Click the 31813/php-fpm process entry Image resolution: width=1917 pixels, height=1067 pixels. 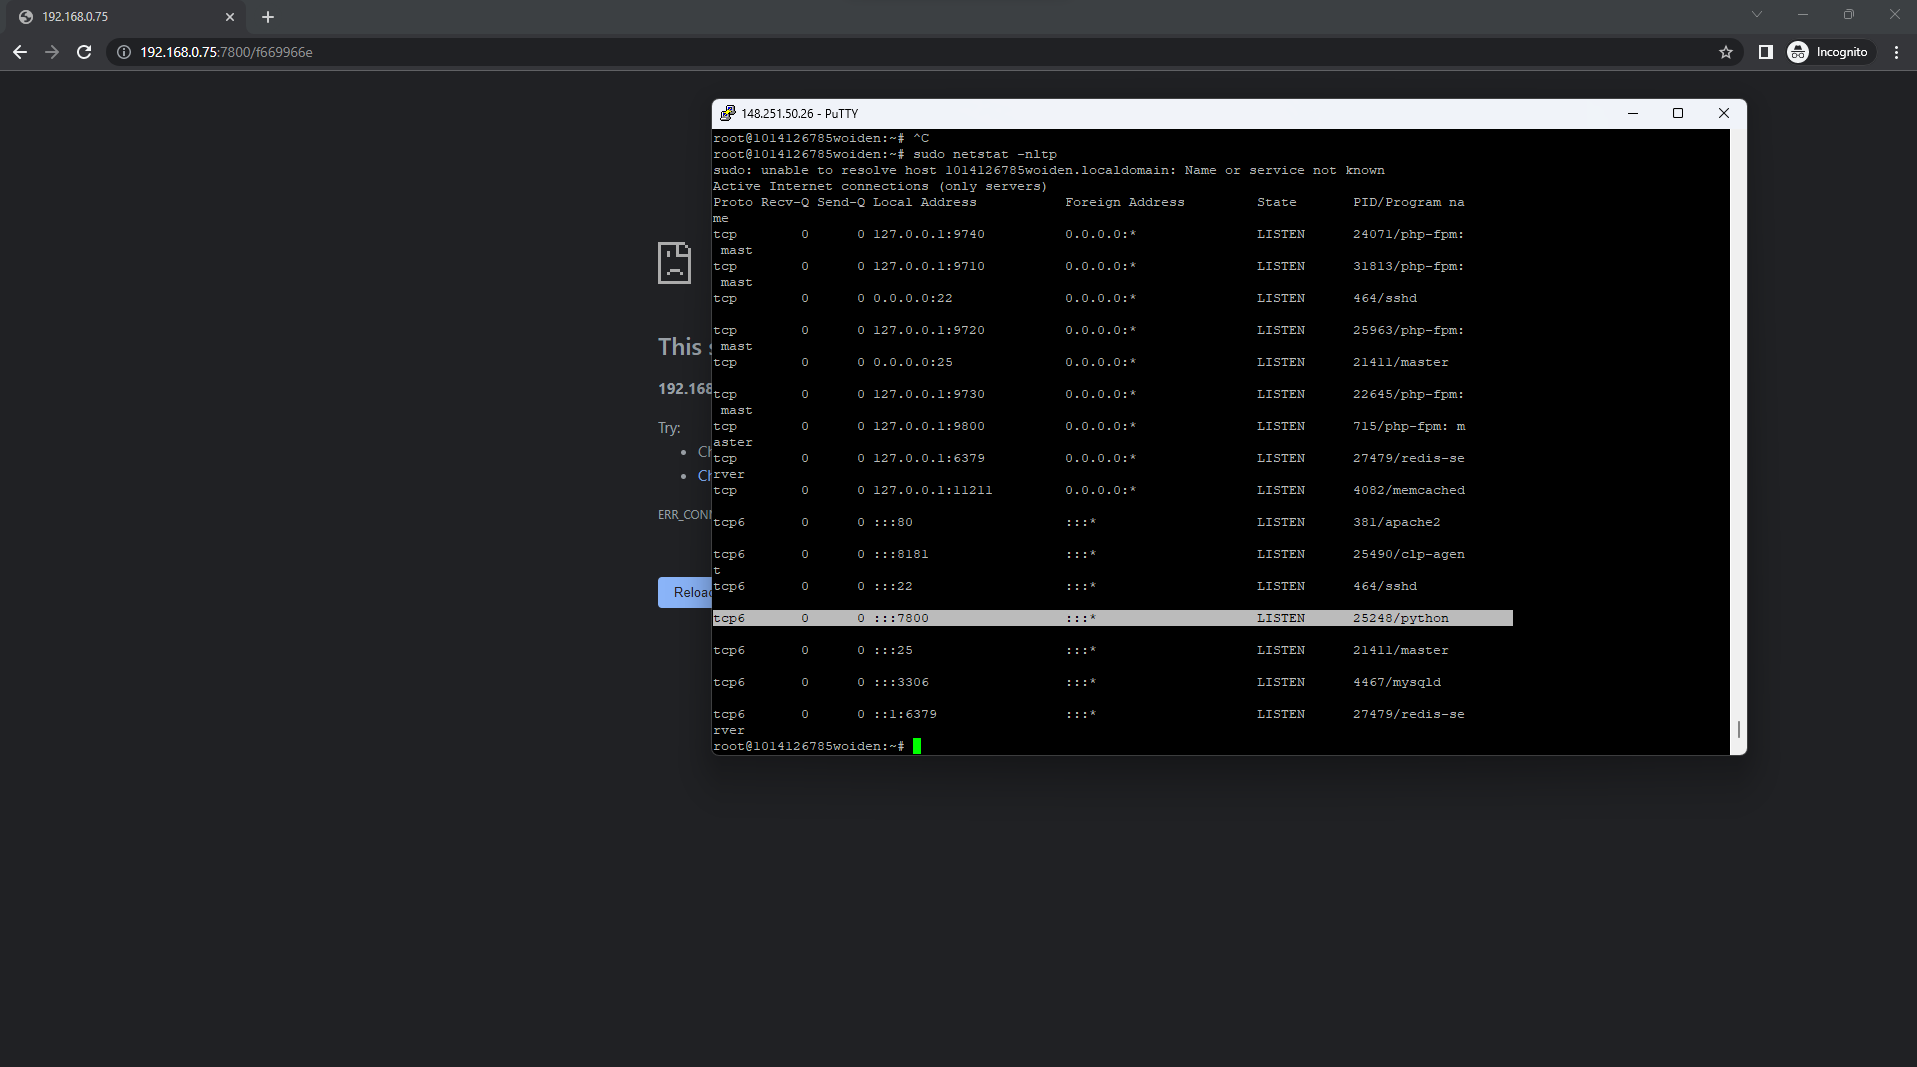click(x=1409, y=266)
